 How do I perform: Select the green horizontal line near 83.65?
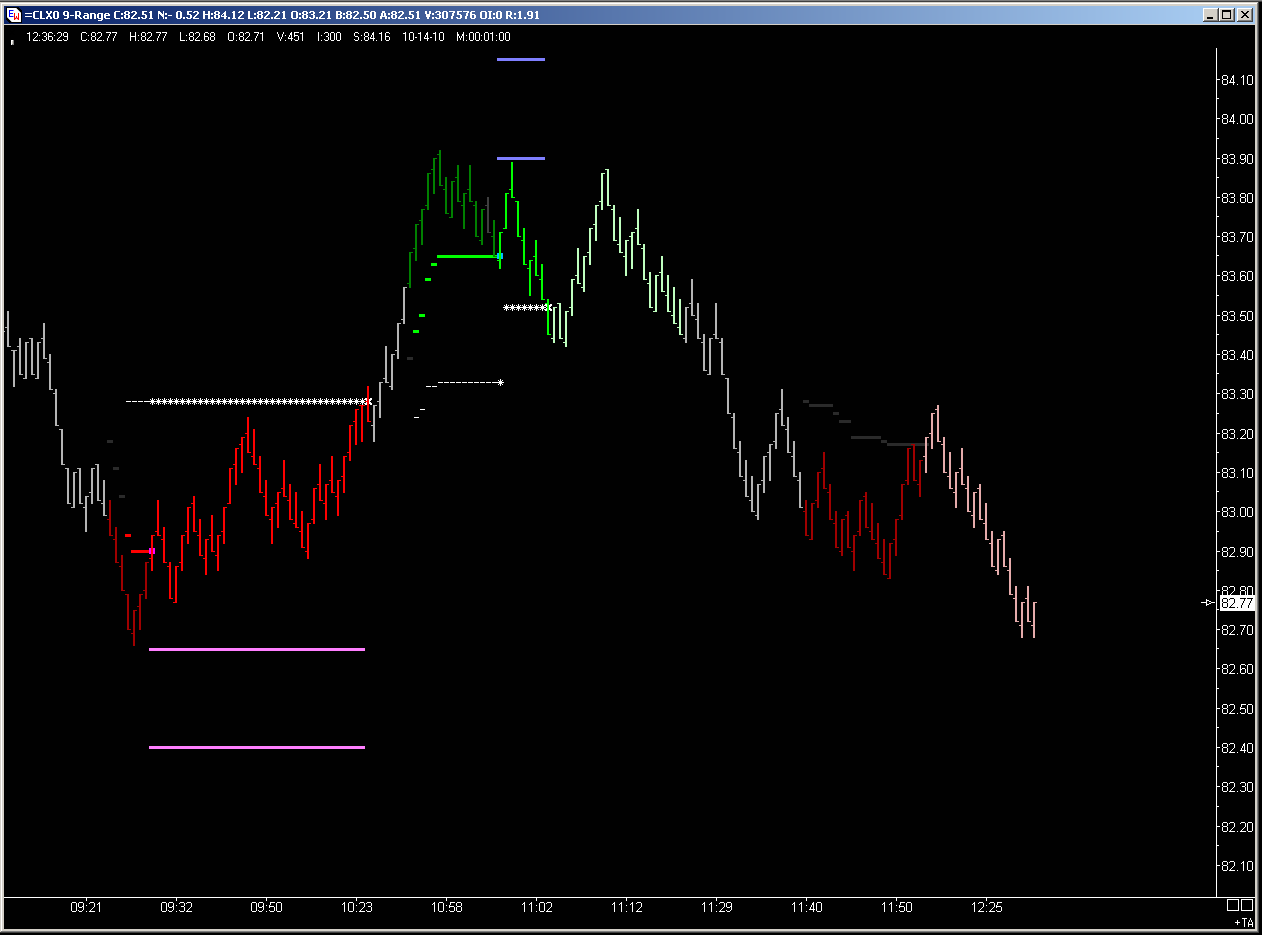coord(468,256)
